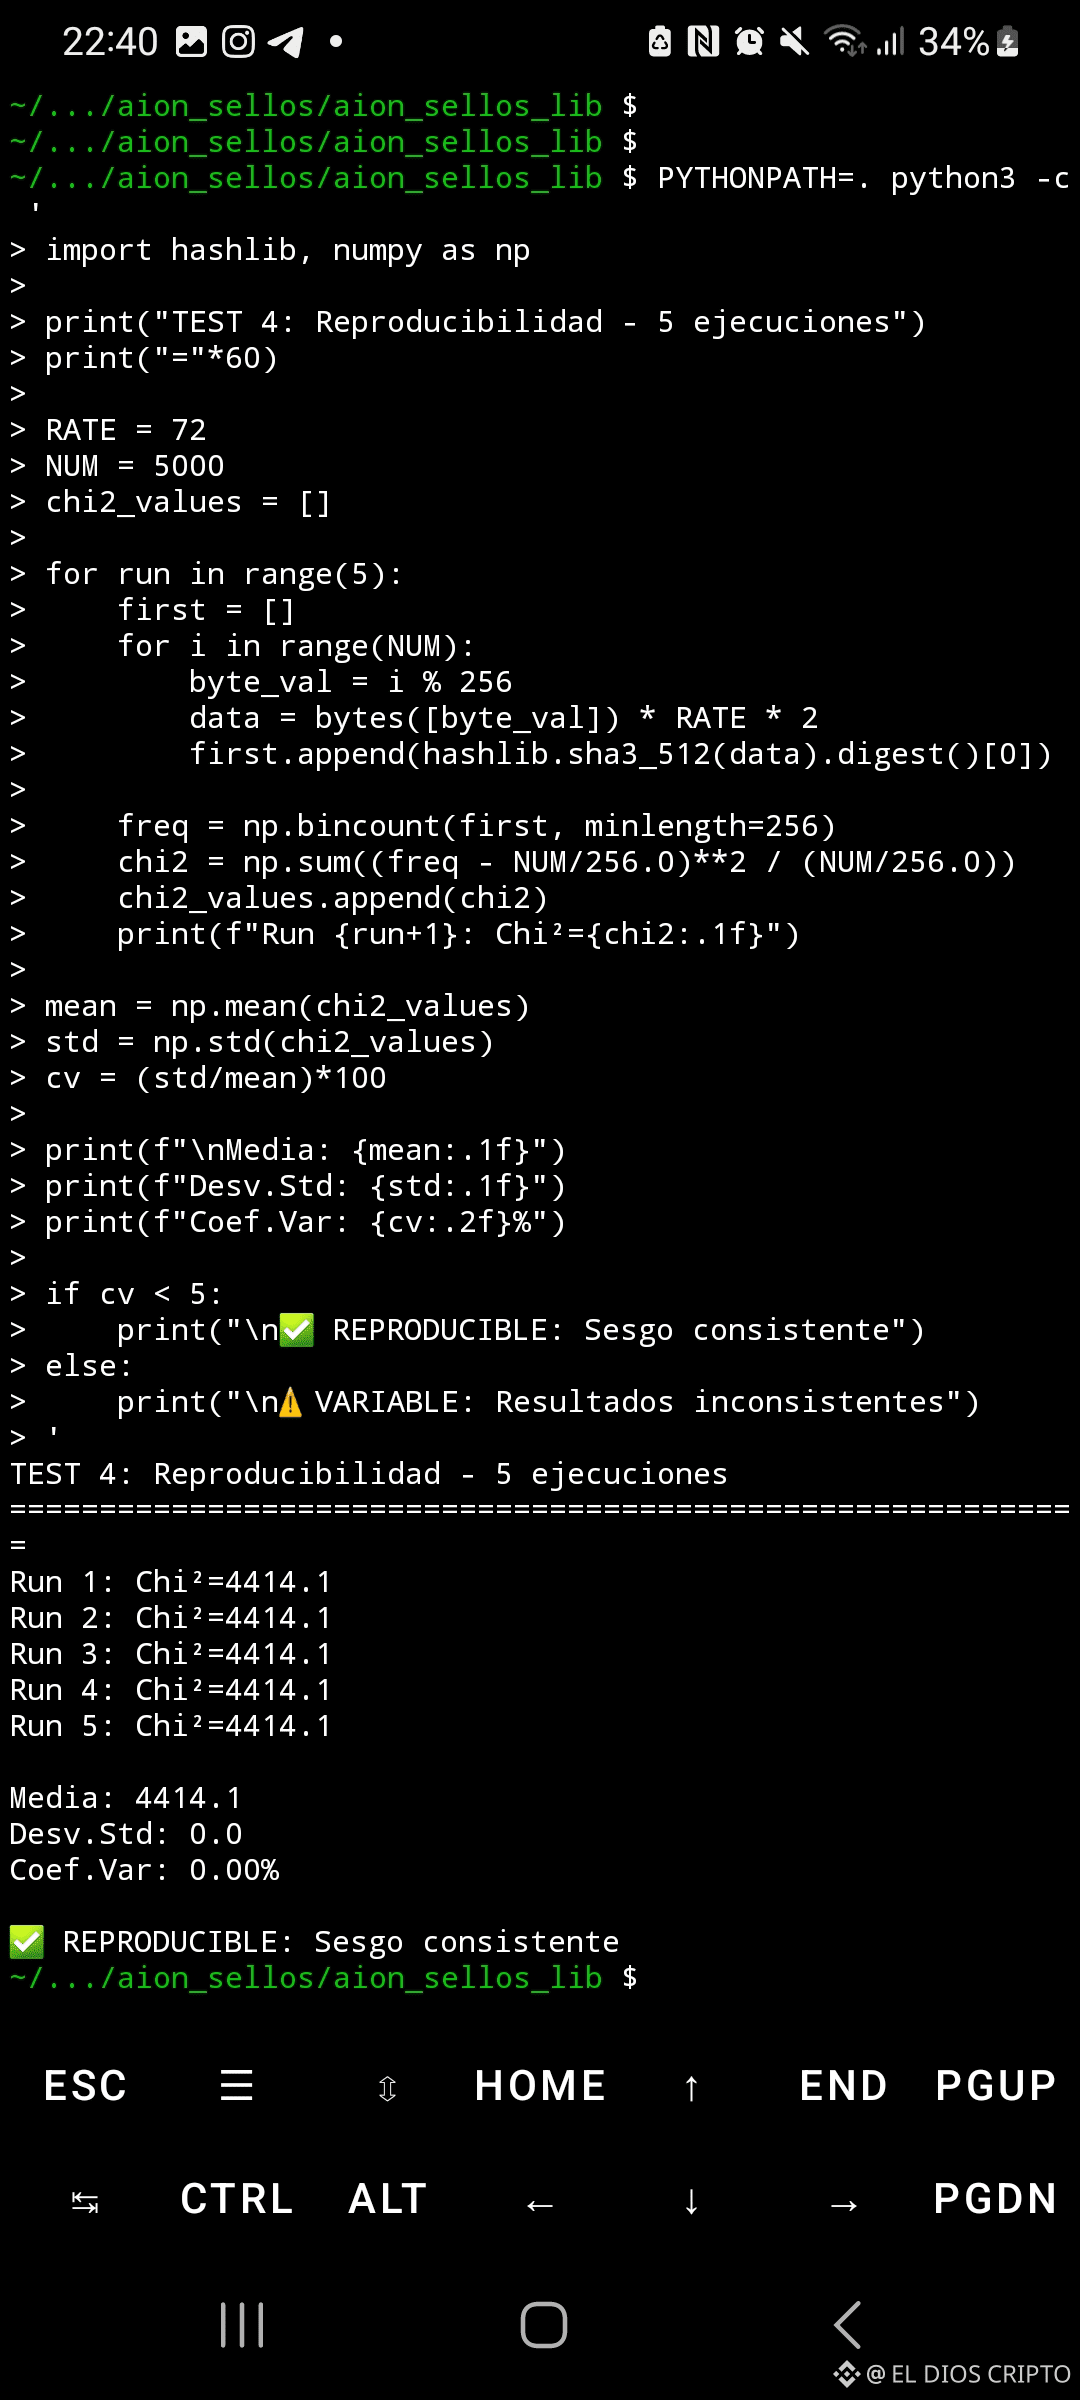The width and height of the screenshot is (1080, 2400).
Task: Tap the Android back navigation button
Action: point(847,2324)
